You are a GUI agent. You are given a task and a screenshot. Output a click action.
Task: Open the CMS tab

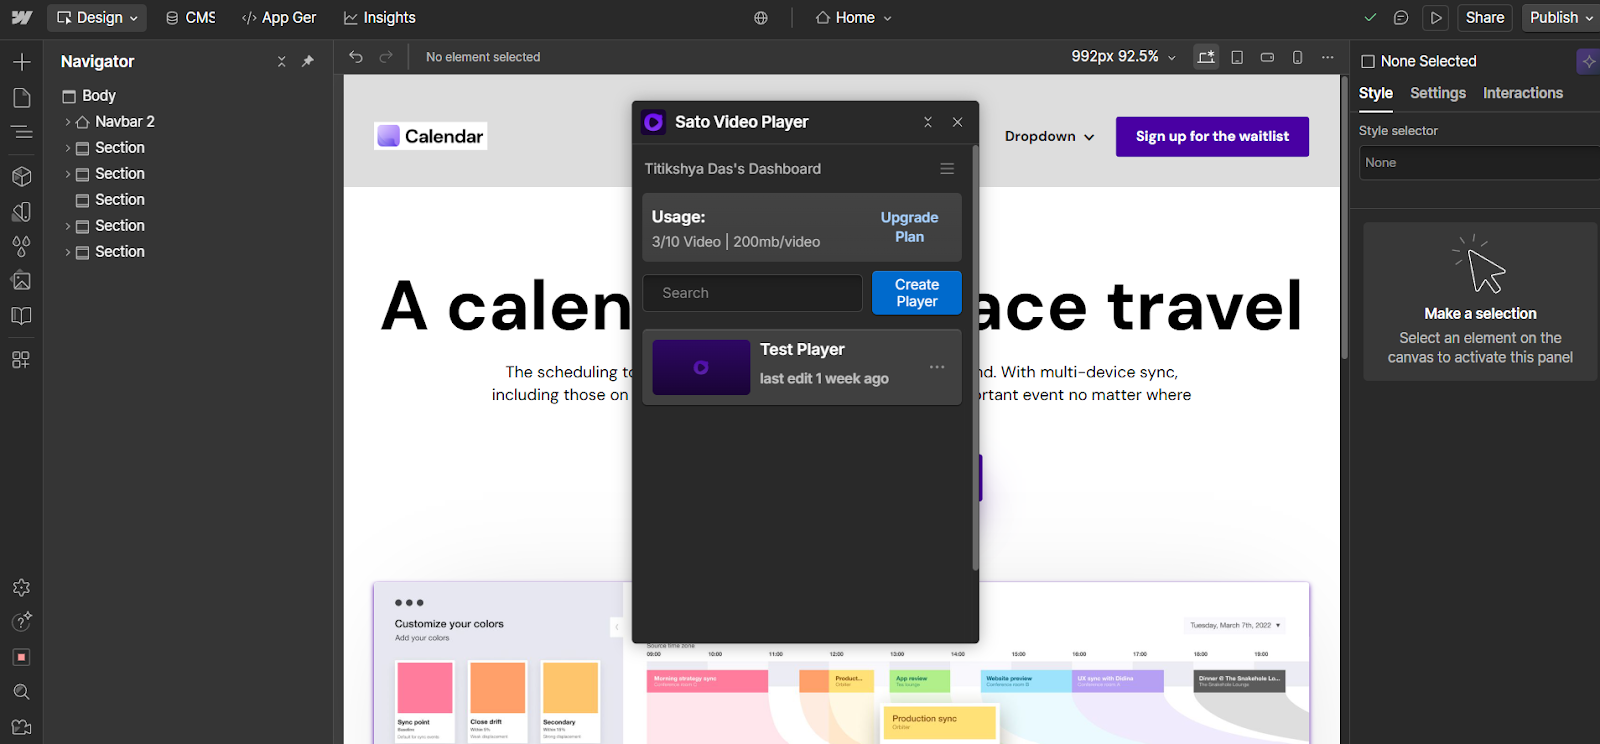190,18
